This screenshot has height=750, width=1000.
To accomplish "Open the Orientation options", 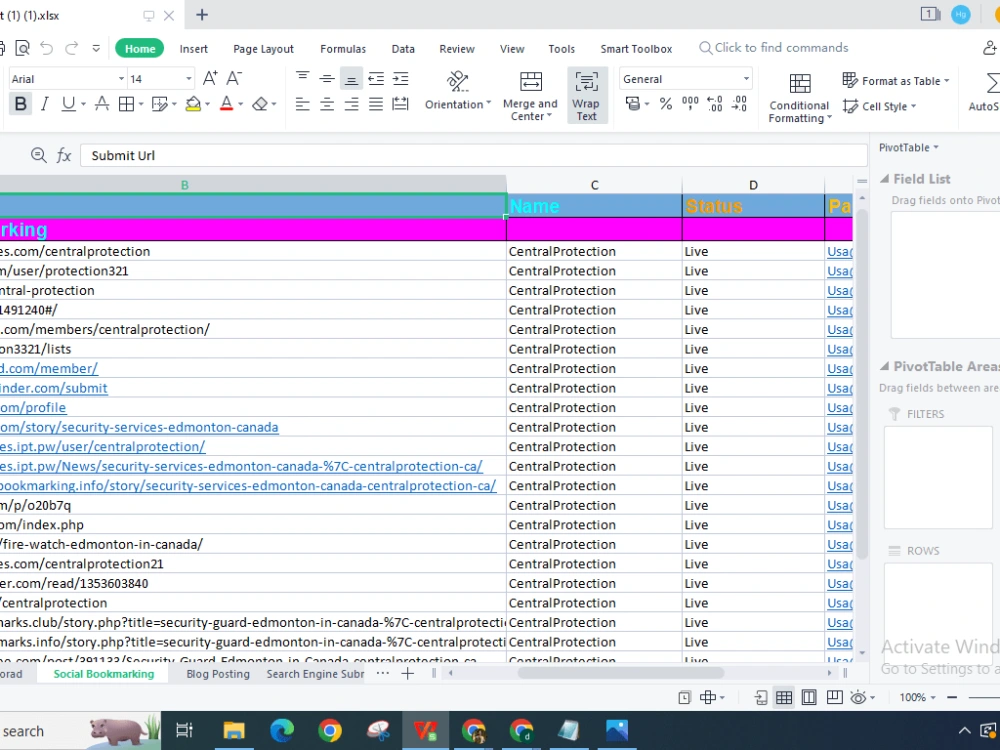I will [x=458, y=91].
